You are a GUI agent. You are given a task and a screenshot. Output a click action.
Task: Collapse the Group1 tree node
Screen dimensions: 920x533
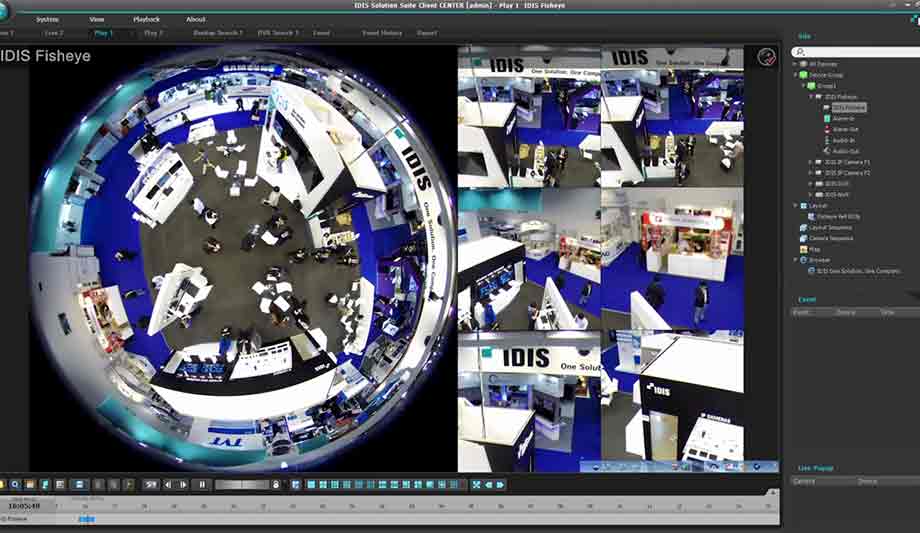[x=803, y=86]
